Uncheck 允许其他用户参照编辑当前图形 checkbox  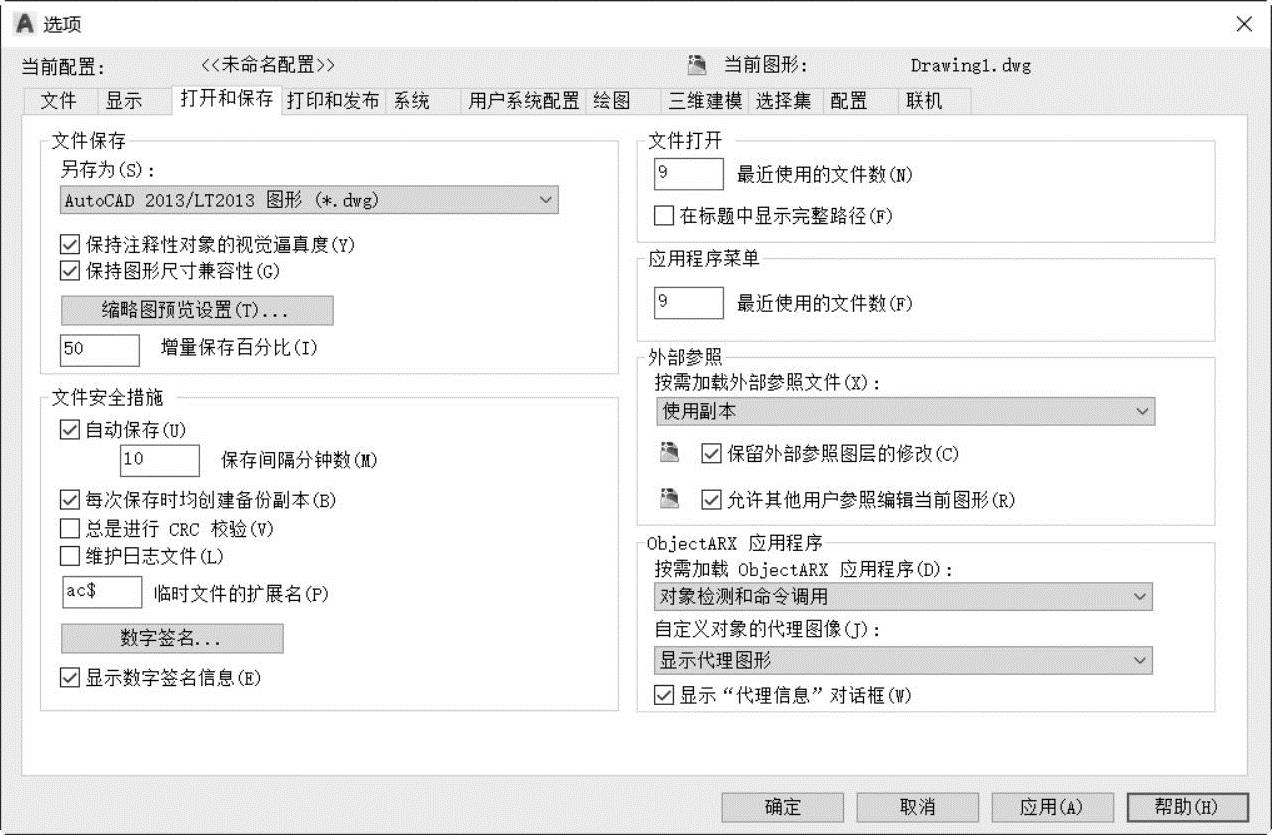(711, 499)
